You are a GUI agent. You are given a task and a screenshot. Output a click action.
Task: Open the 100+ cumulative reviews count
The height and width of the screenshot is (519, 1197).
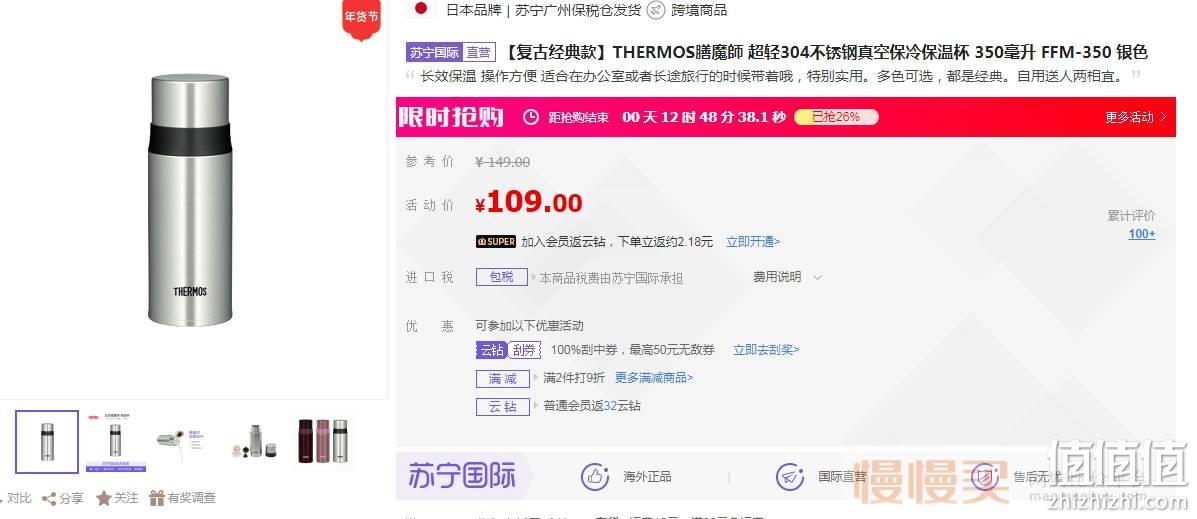[1142, 234]
